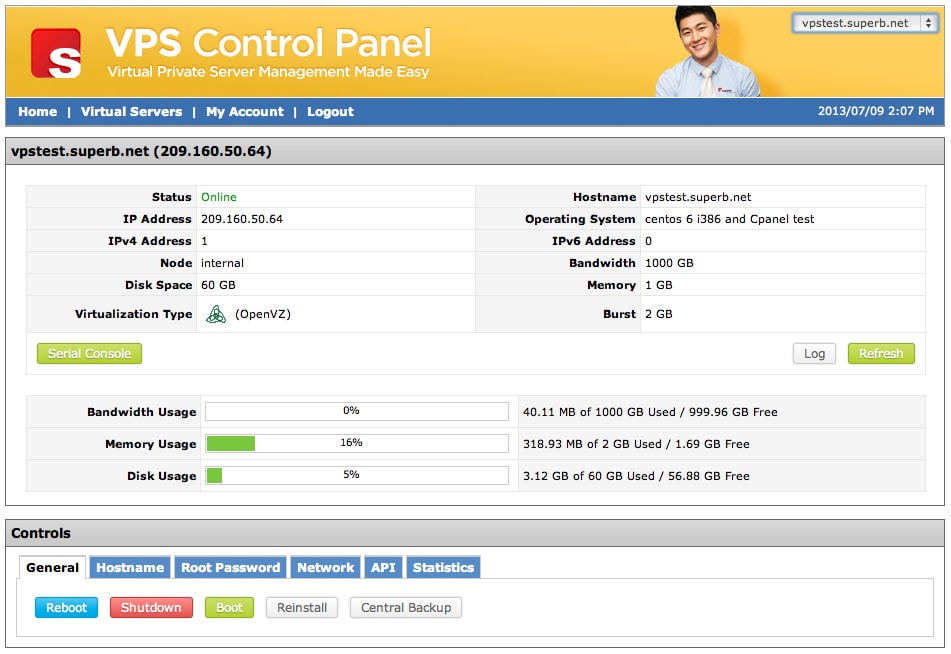951x654 pixels.
Task: Click the Node value 'internal'
Action: point(223,263)
